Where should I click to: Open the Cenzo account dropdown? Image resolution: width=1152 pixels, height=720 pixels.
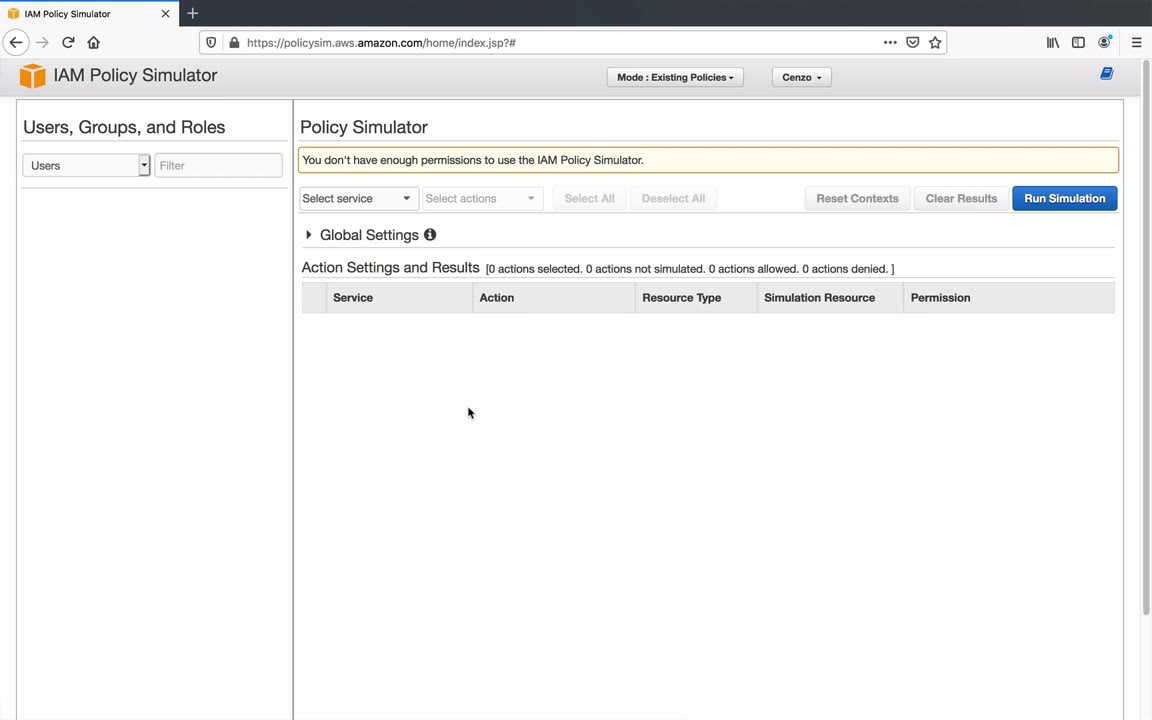pyautogui.click(x=802, y=77)
